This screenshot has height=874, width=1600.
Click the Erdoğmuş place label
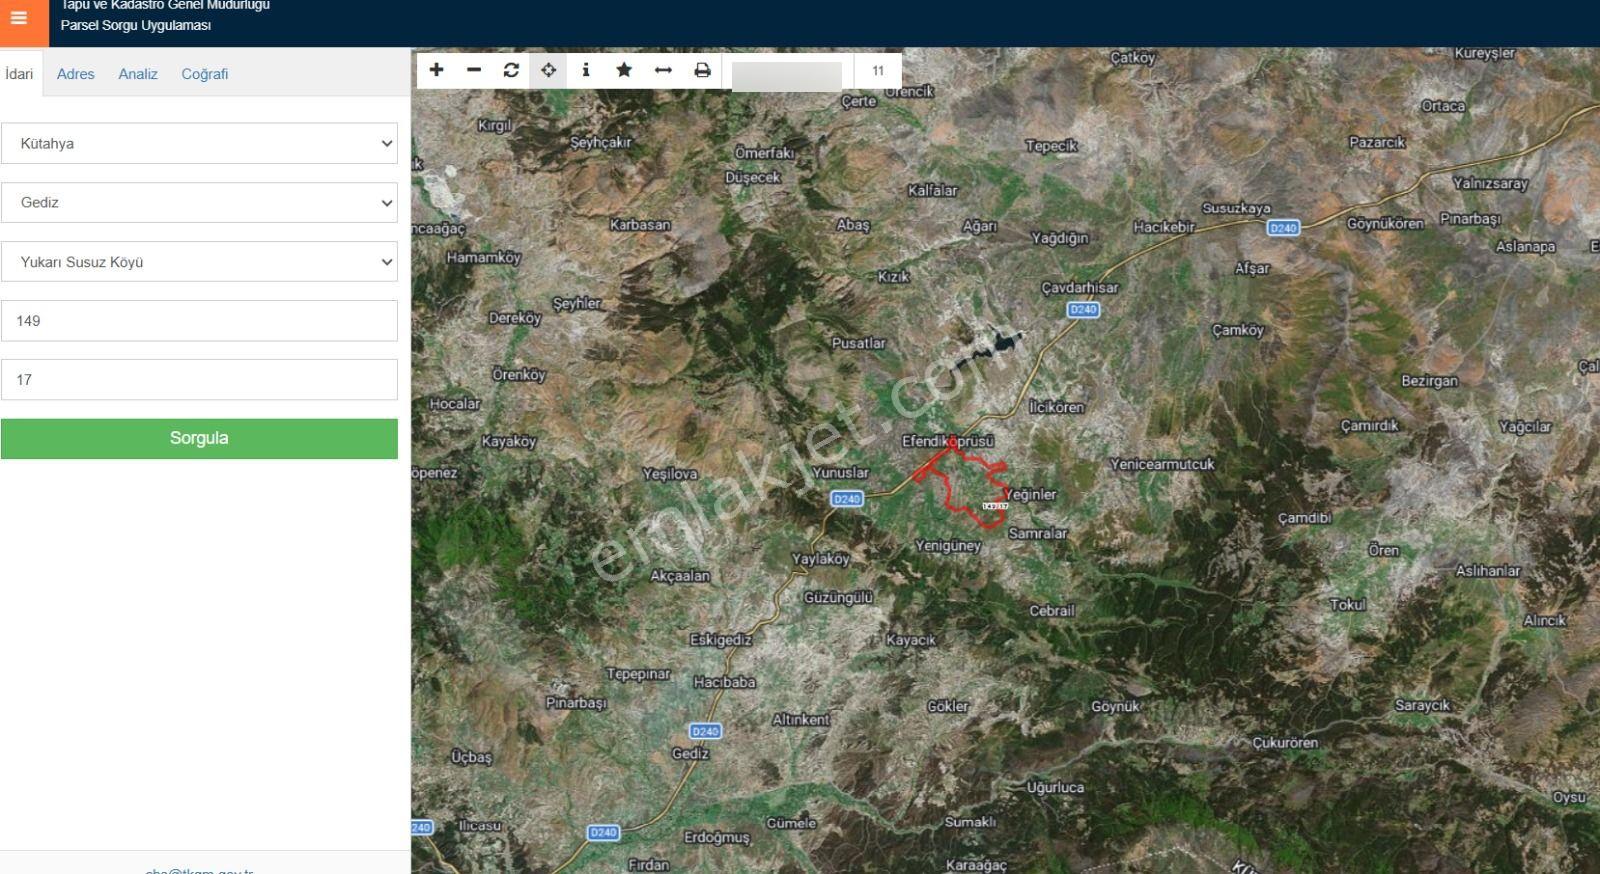tap(717, 837)
